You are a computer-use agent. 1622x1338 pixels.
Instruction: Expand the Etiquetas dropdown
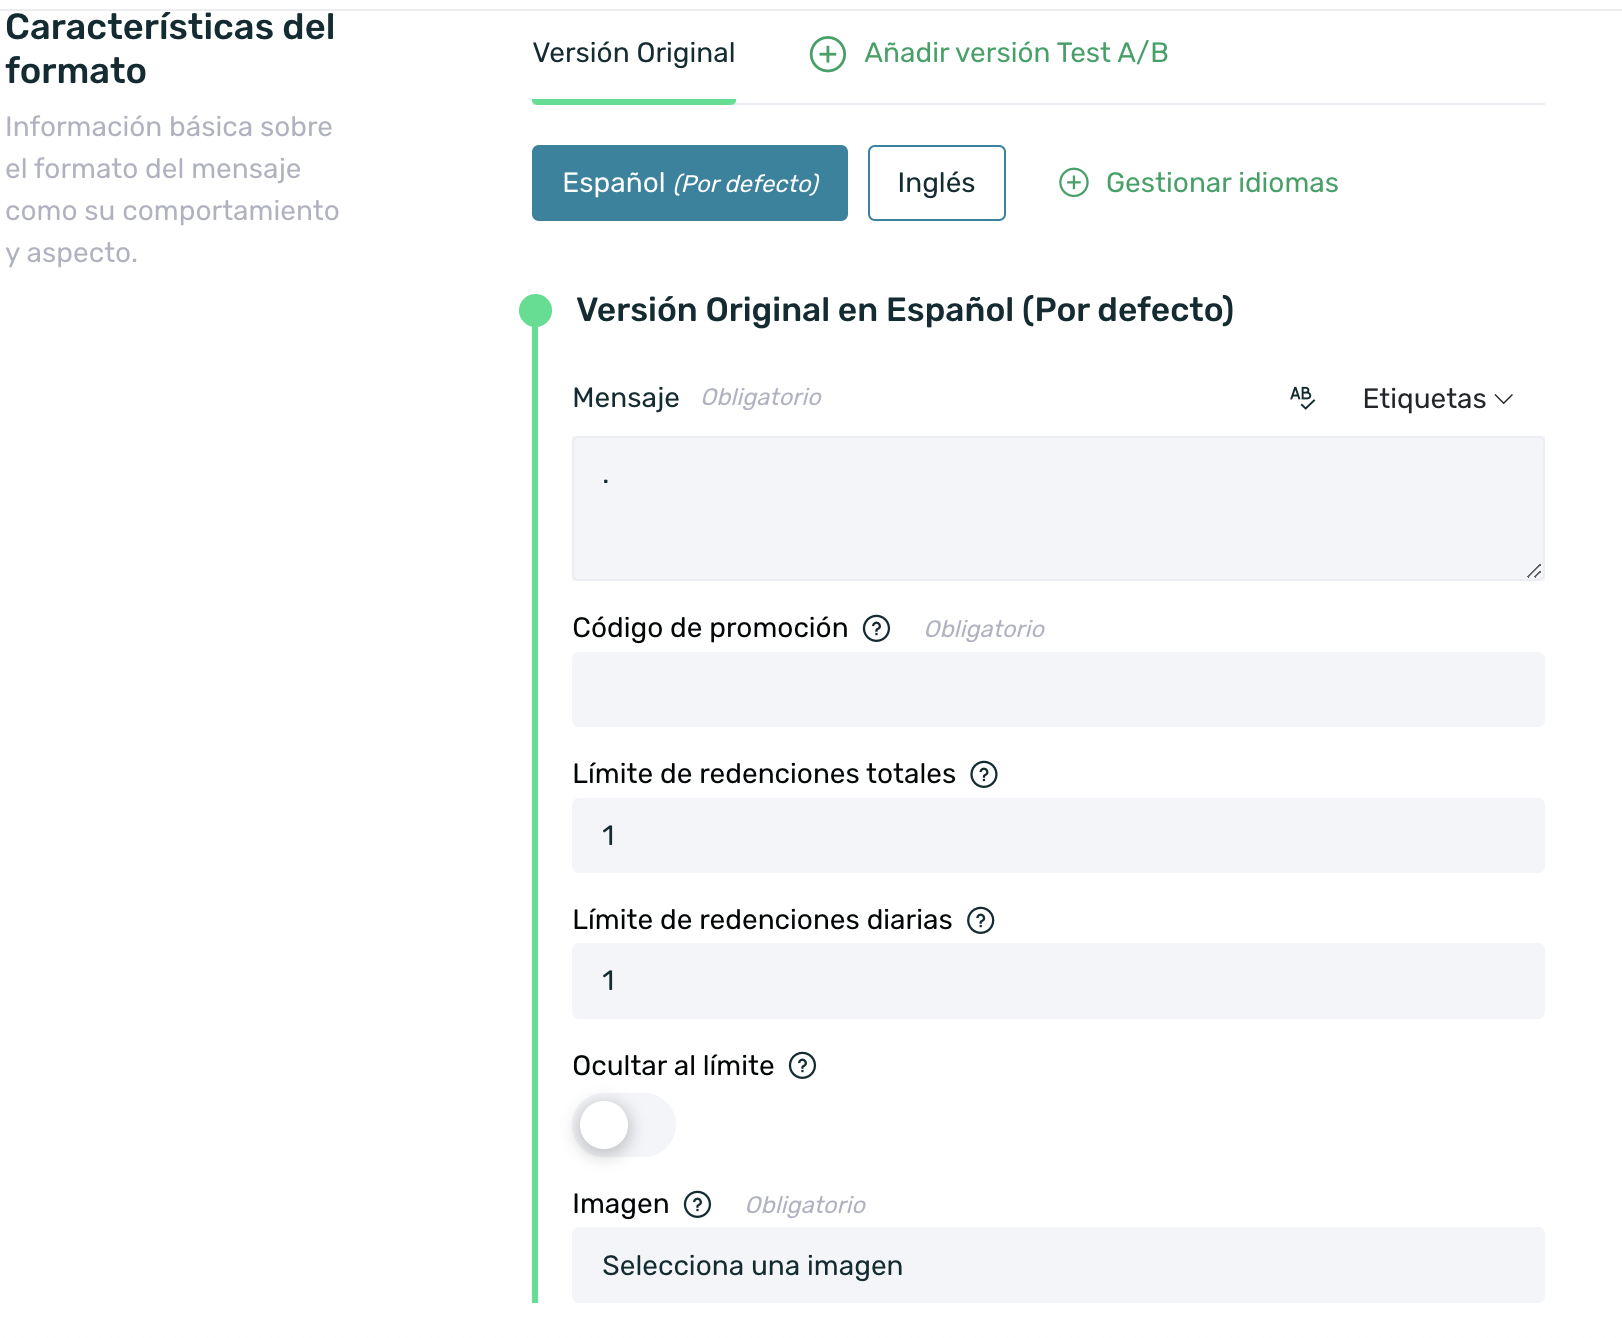[1438, 399]
